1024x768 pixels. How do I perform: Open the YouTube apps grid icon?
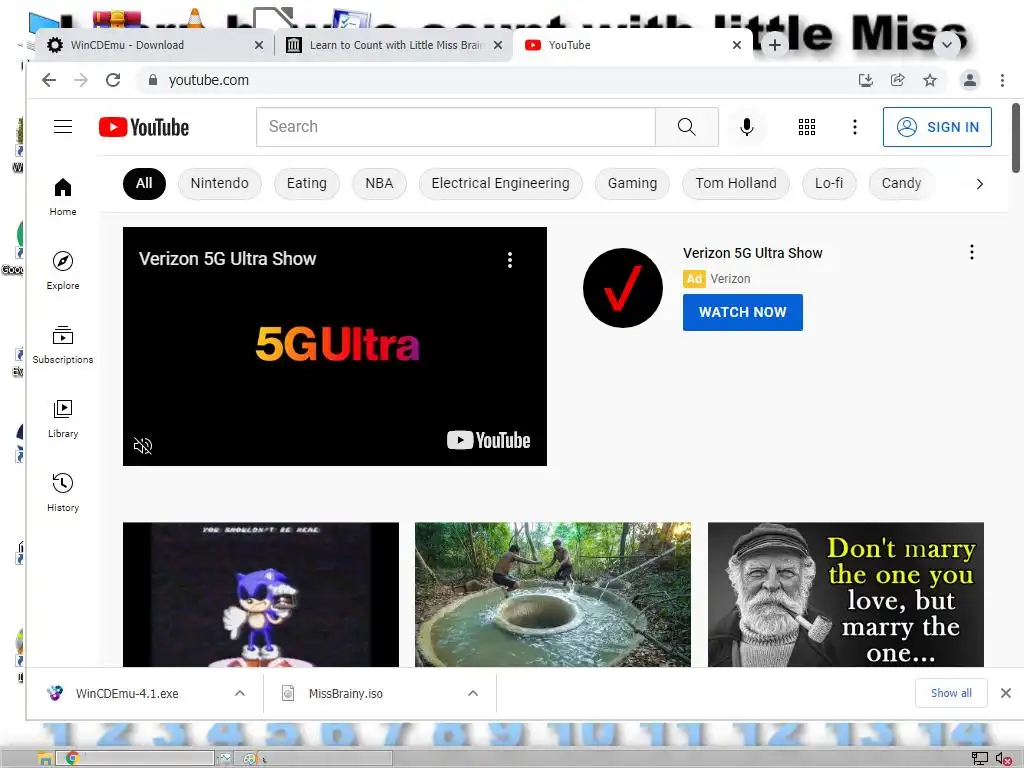point(807,127)
